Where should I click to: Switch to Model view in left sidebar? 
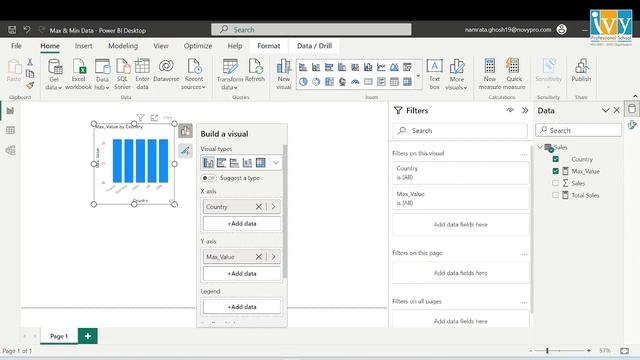point(10,150)
